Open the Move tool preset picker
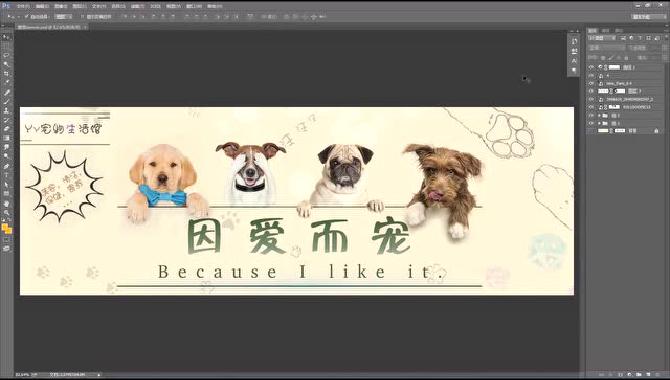This screenshot has width=670, height=380. click(x=13, y=16)
